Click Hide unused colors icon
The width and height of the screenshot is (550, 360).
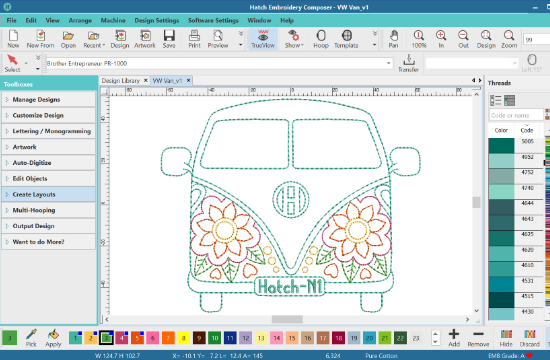click(x=506, y=338)
